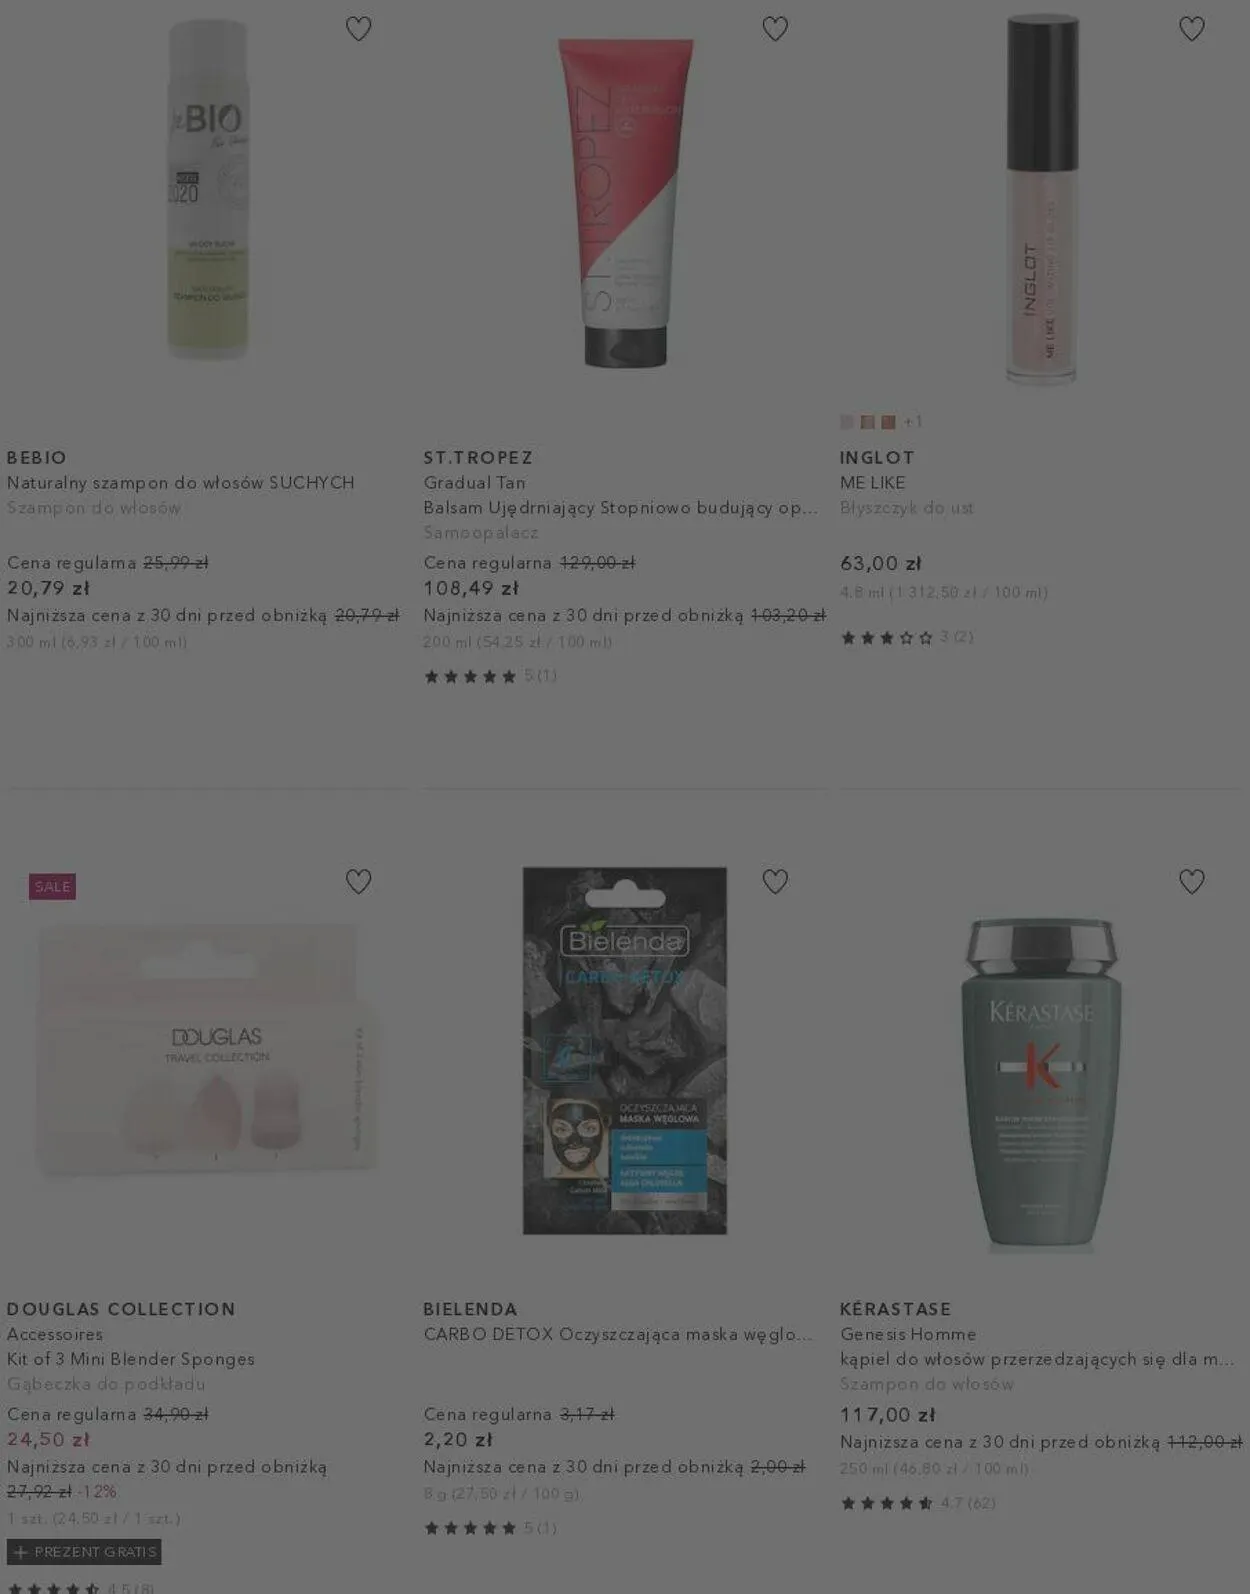Open Kit of 3 Mini Blender Sponges link
1250x1594 pixels.
(x=131, y=1359)
